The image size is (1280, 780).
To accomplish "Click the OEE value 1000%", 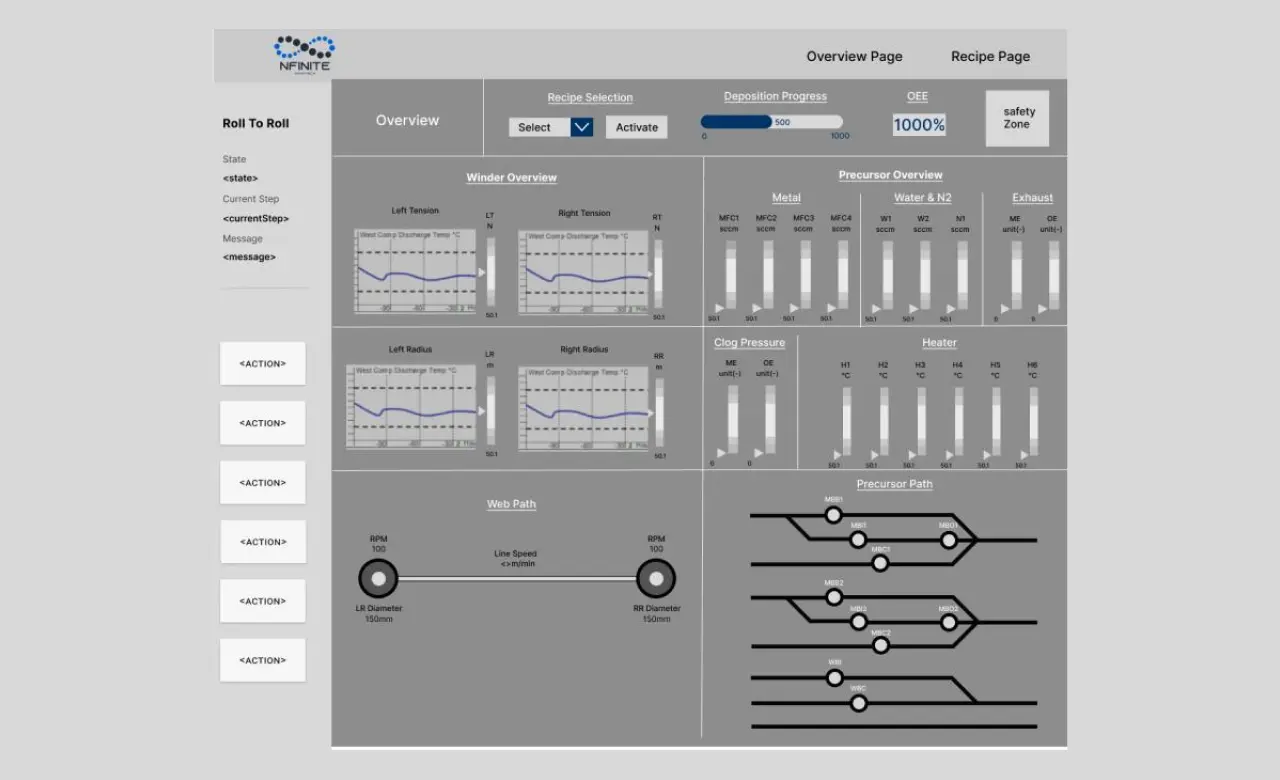I will (919, 125).
